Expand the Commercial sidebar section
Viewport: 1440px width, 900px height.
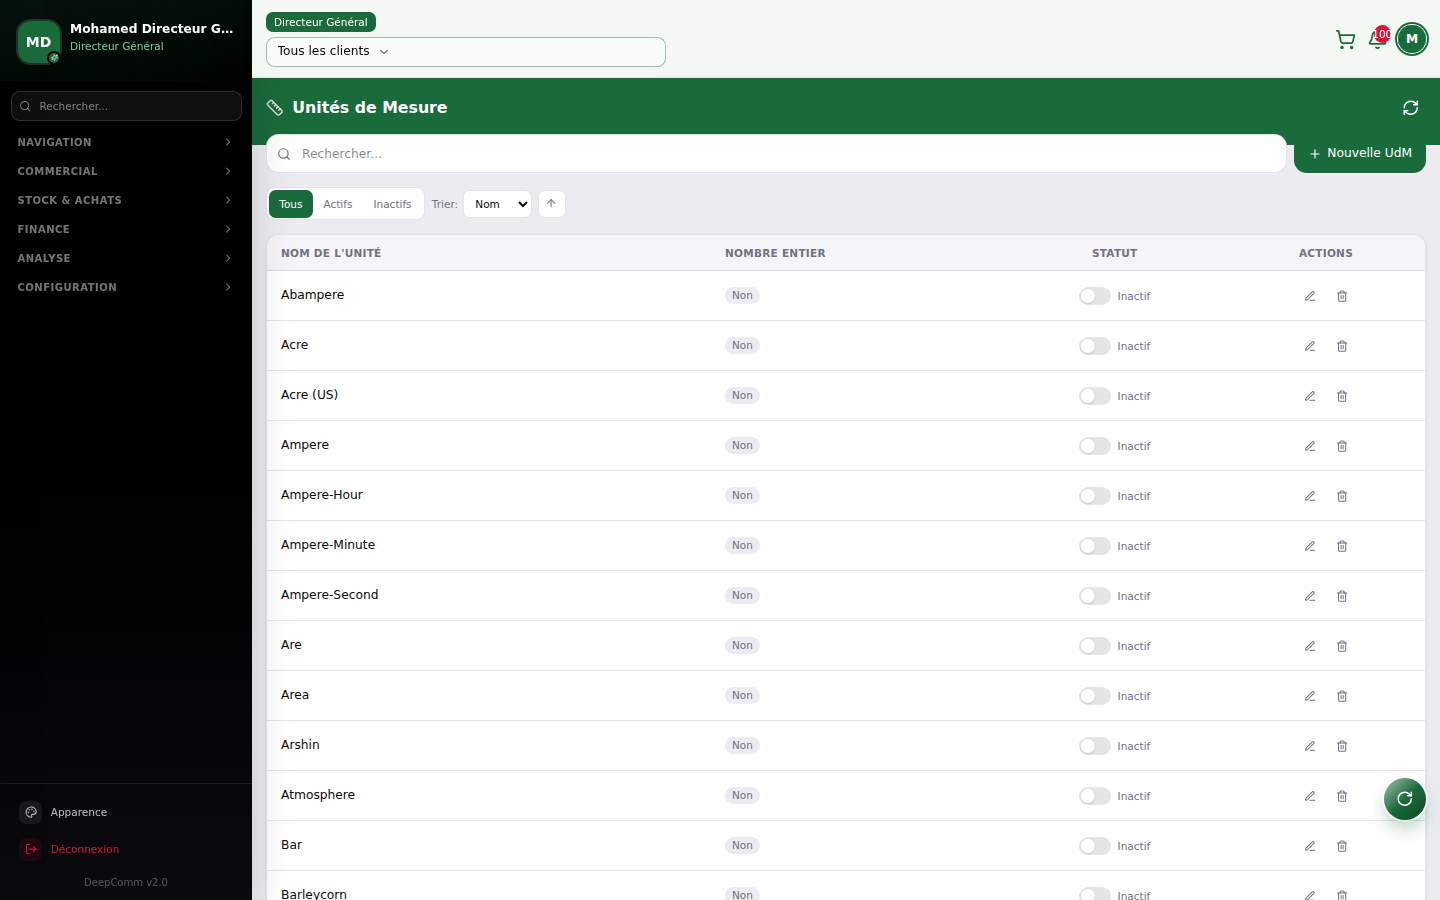tap(126, 171)
